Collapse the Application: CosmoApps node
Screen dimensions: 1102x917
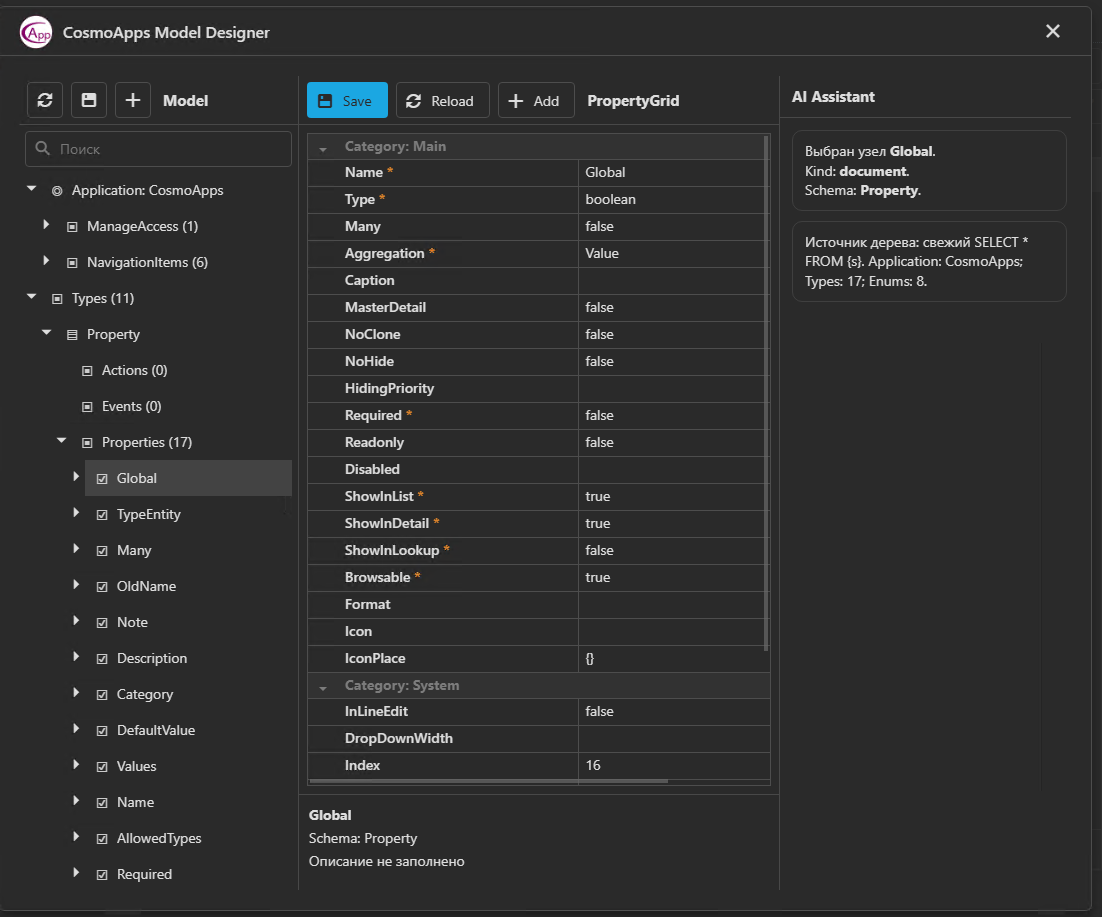tap(32, 188)
